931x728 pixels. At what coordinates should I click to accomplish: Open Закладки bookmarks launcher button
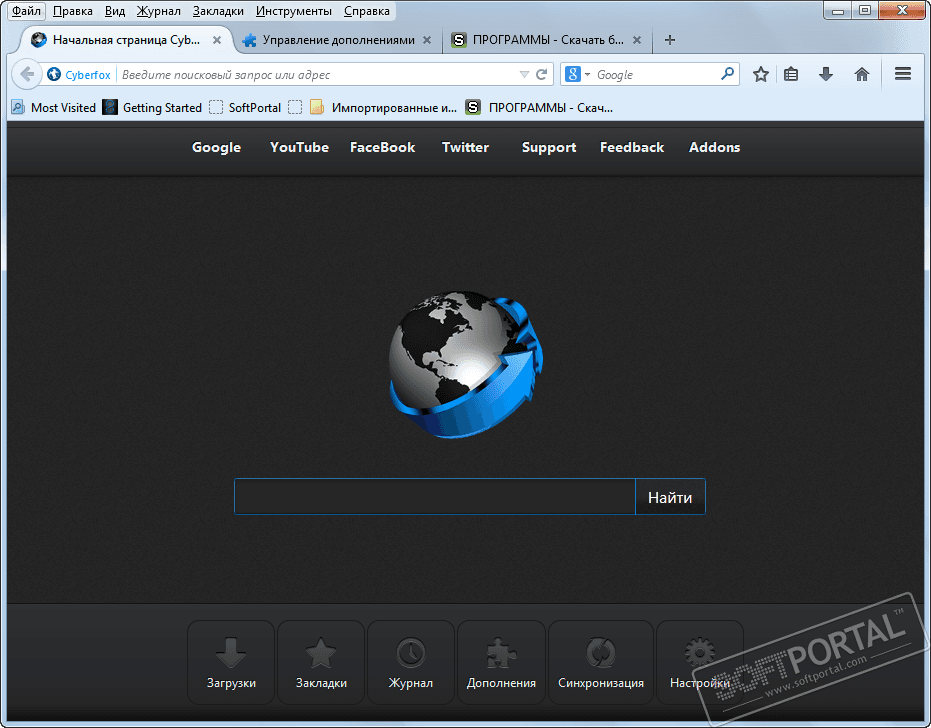[321, 662]
